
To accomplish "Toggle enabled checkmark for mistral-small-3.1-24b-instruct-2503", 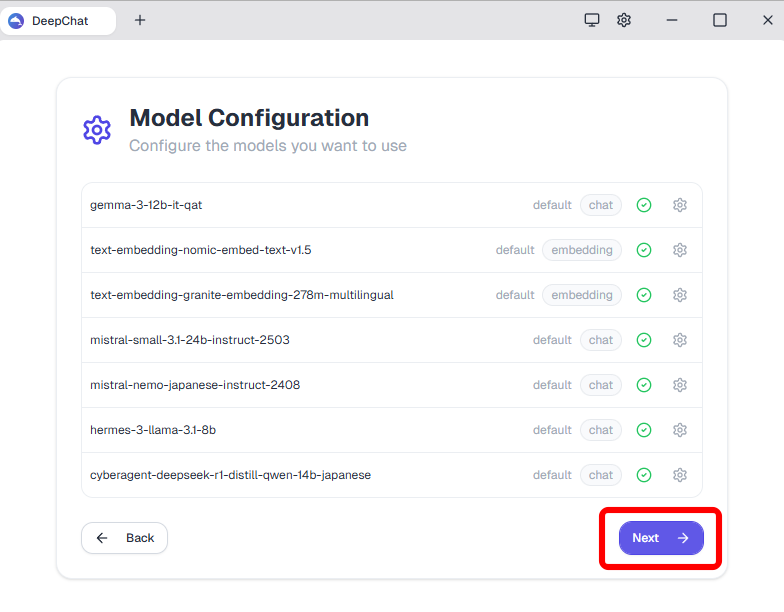I will tap(644, 340).
